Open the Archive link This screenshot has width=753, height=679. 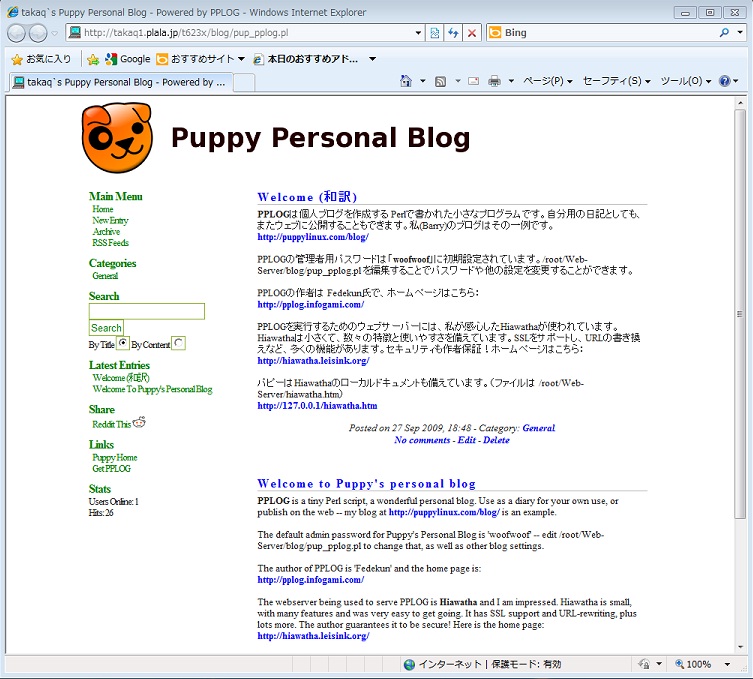coord(106,231)
